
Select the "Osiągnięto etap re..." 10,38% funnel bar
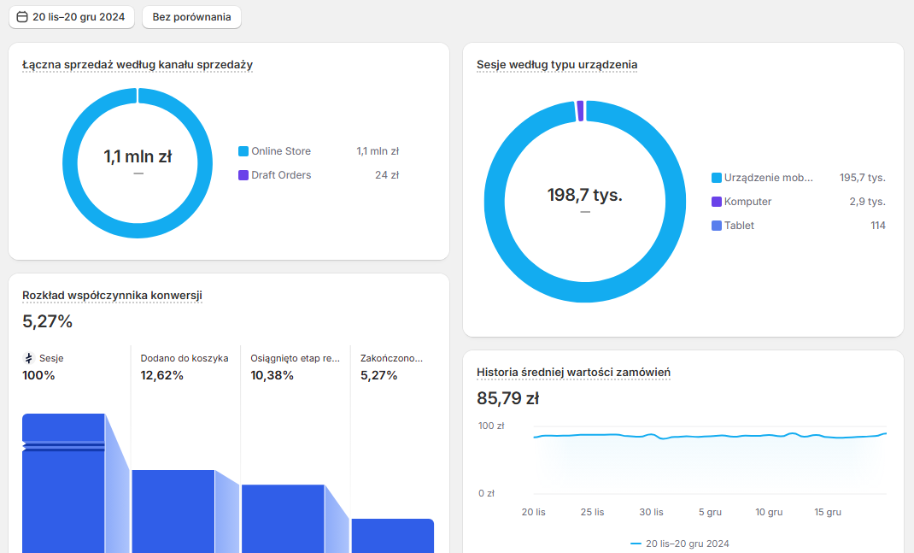point(282,518)
